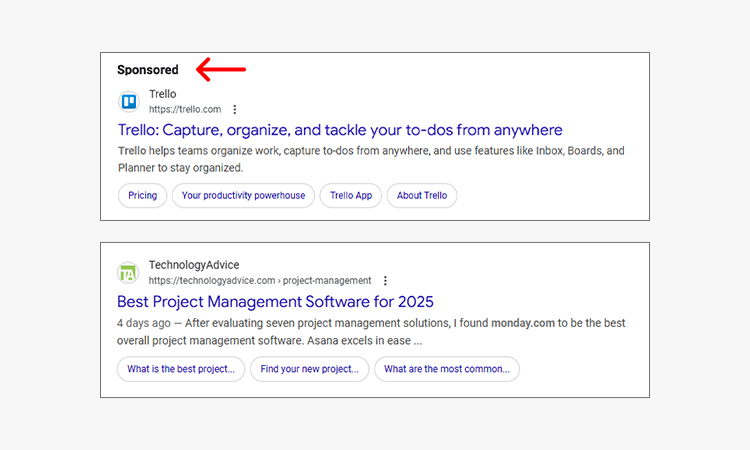750x450 pixels.
Task: Click the About Trello chip
Action: point(422,195)
